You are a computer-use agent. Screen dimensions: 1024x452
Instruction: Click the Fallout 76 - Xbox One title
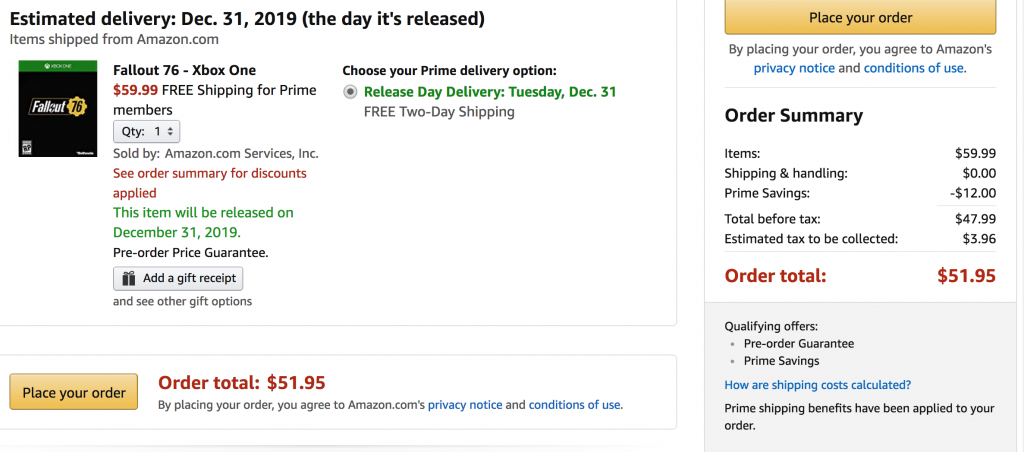pyautogui.click(x=184, y=70)
